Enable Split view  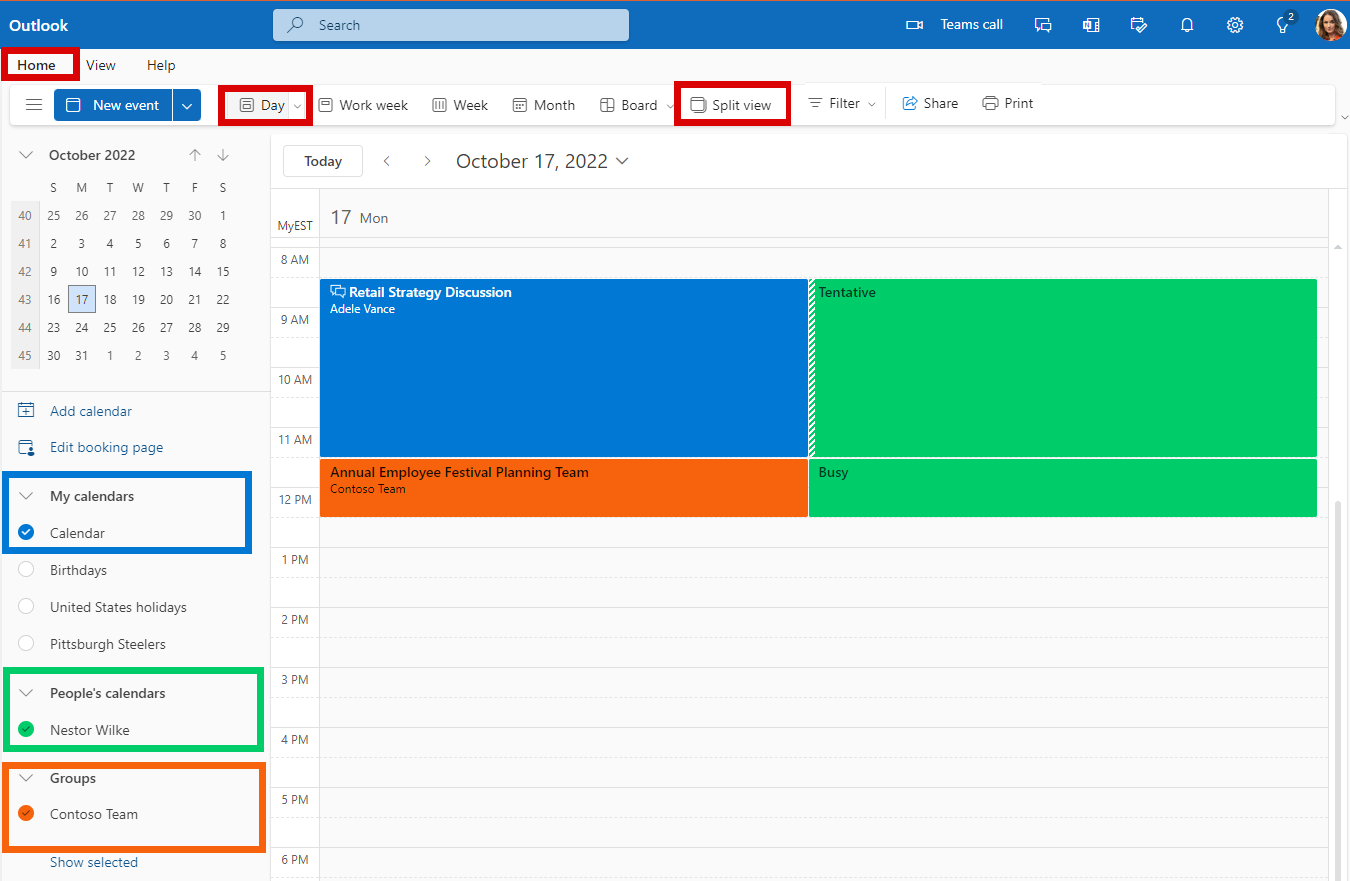click(732, 105)
